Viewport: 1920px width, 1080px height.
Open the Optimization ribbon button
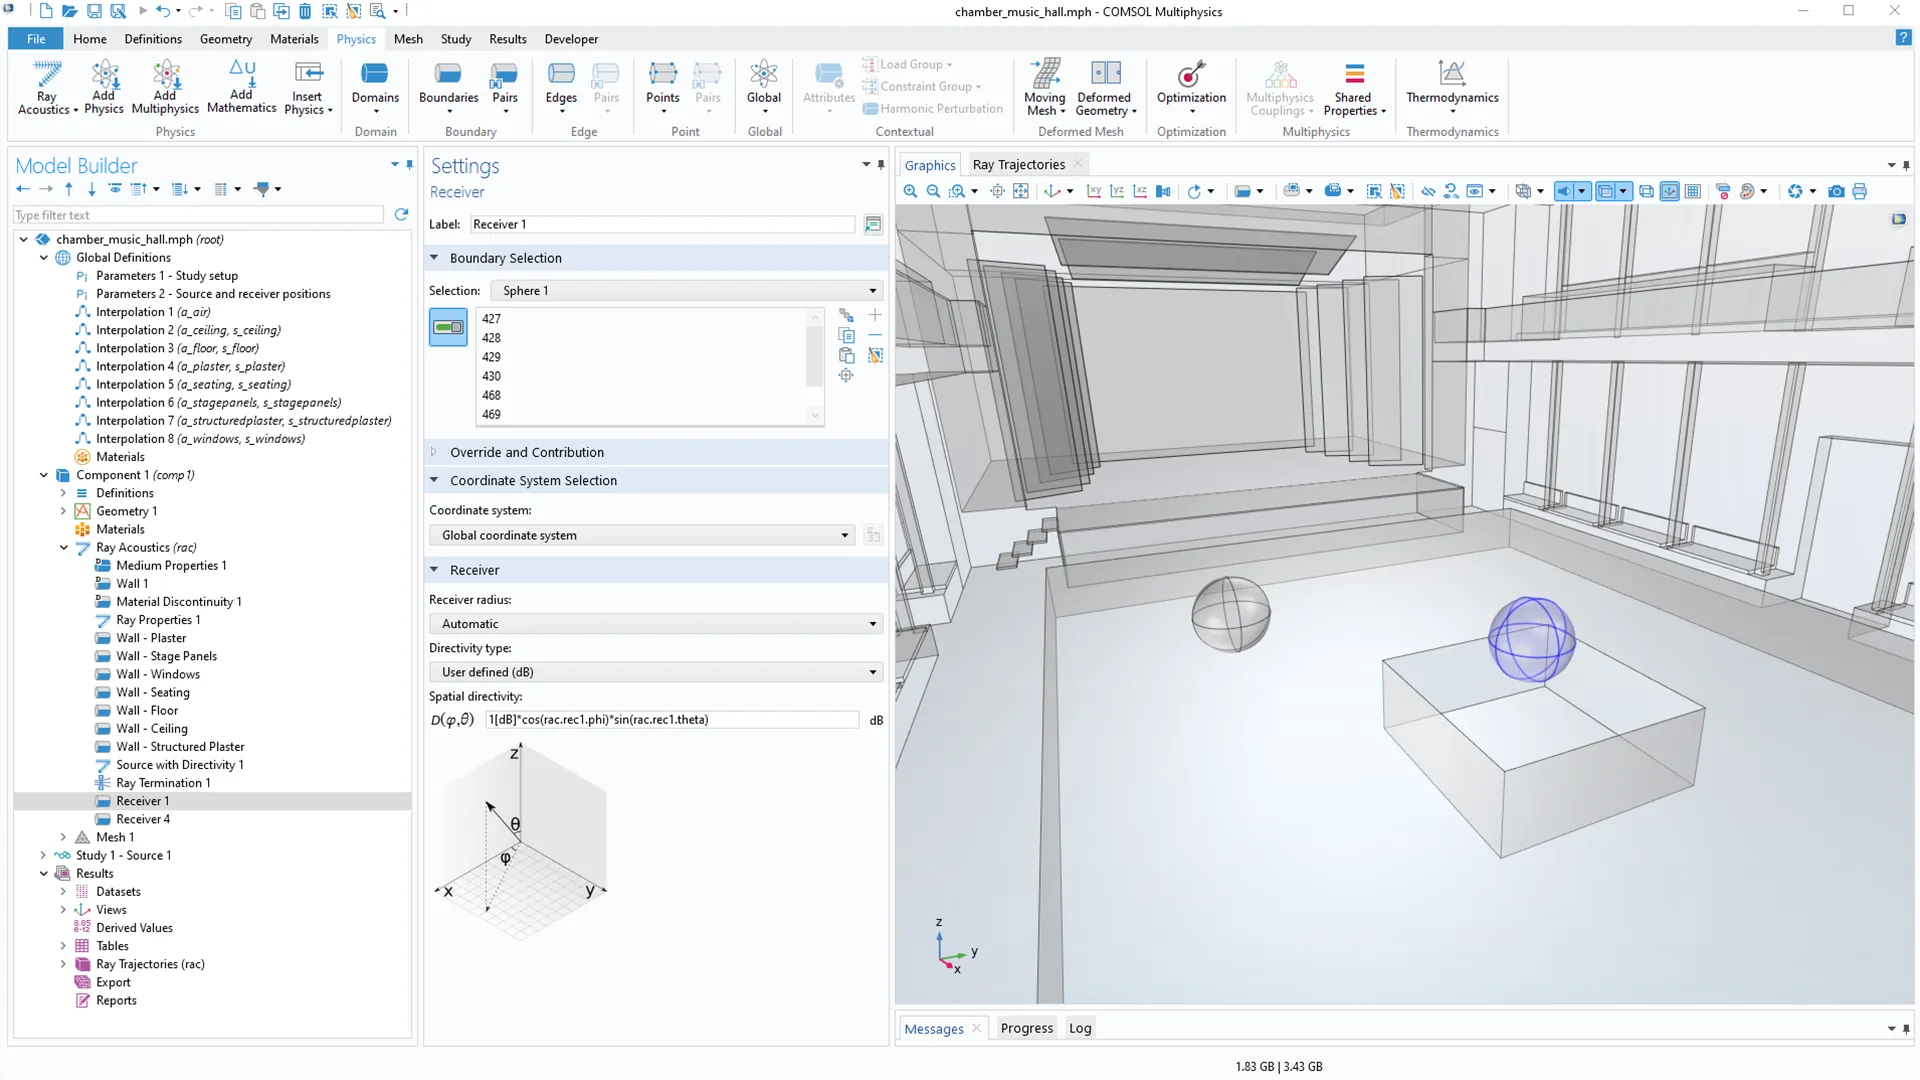1190,86
